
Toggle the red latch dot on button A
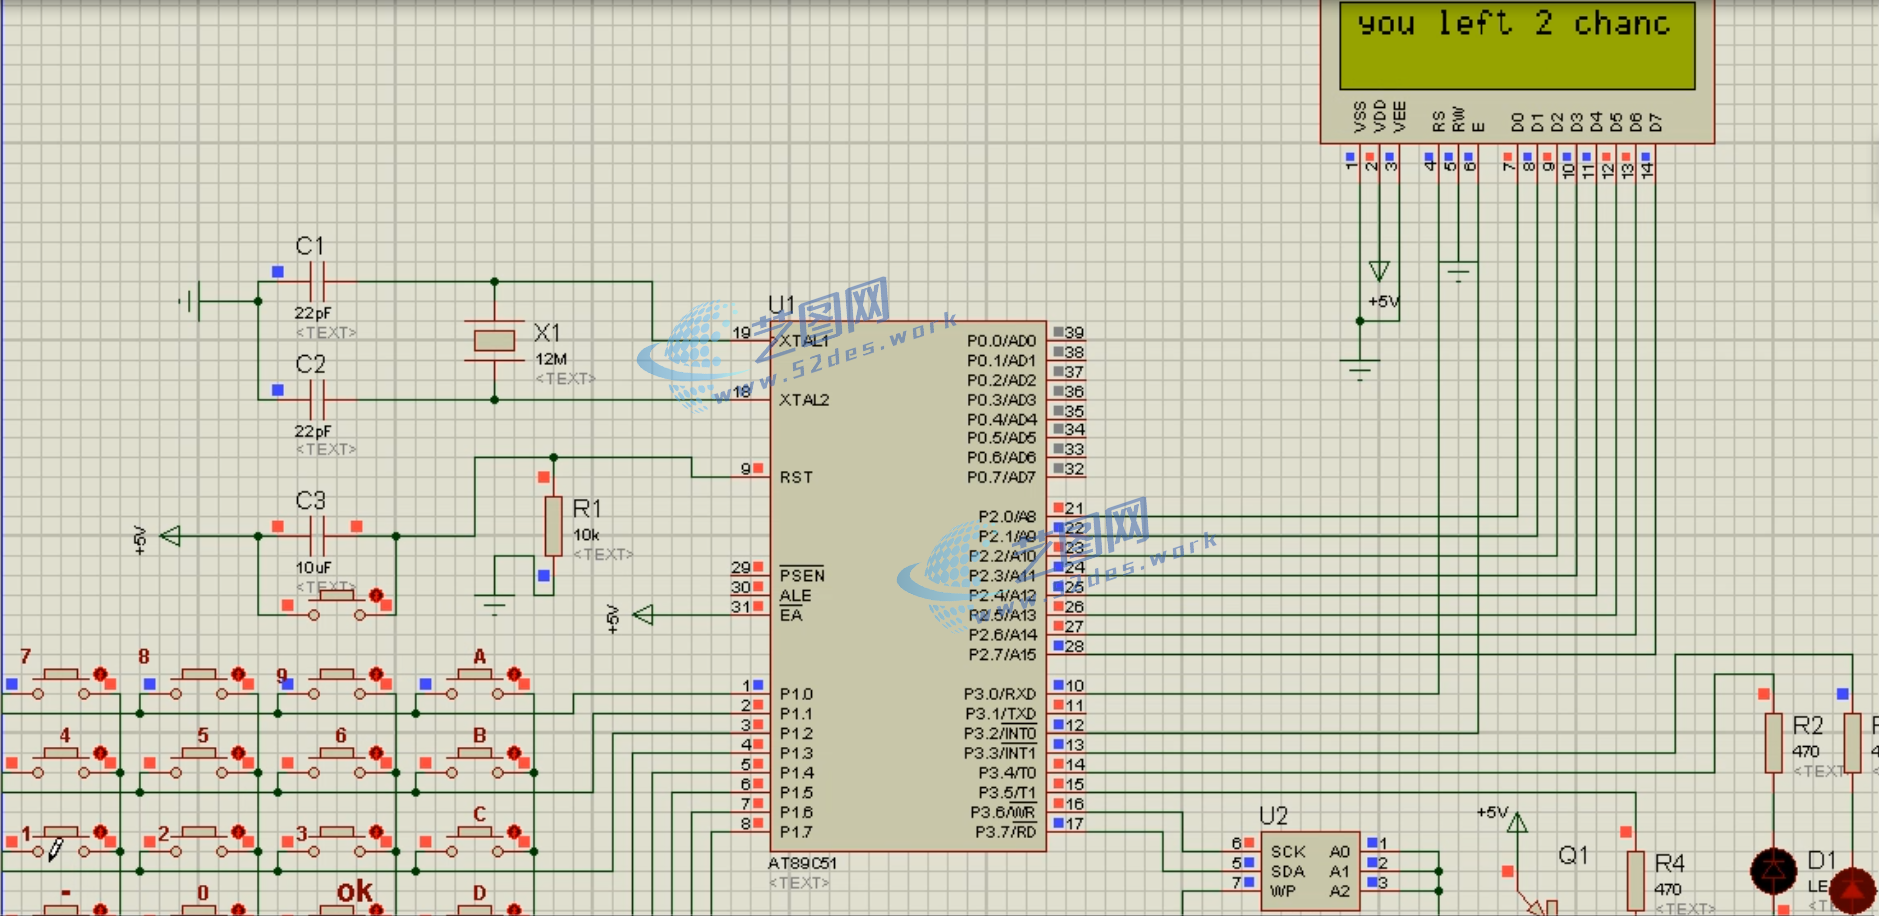tap(514, 675)
